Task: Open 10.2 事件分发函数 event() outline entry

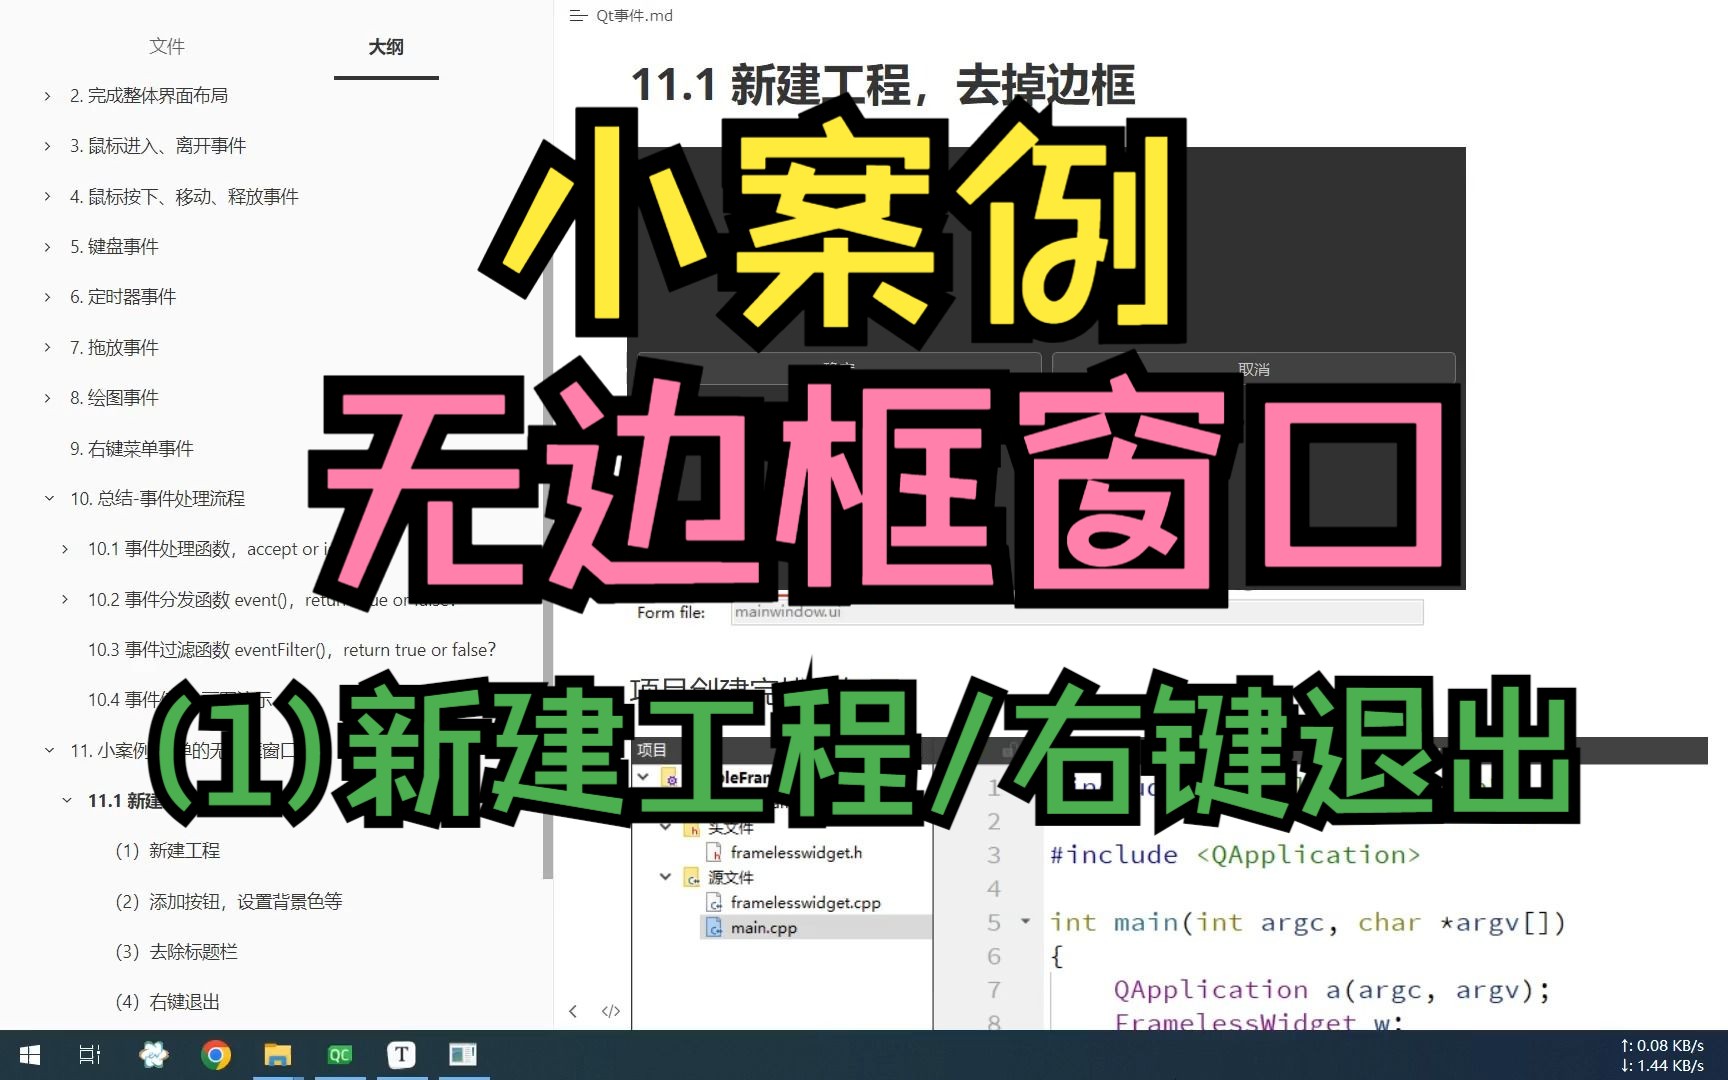Action: click(270, 599)
